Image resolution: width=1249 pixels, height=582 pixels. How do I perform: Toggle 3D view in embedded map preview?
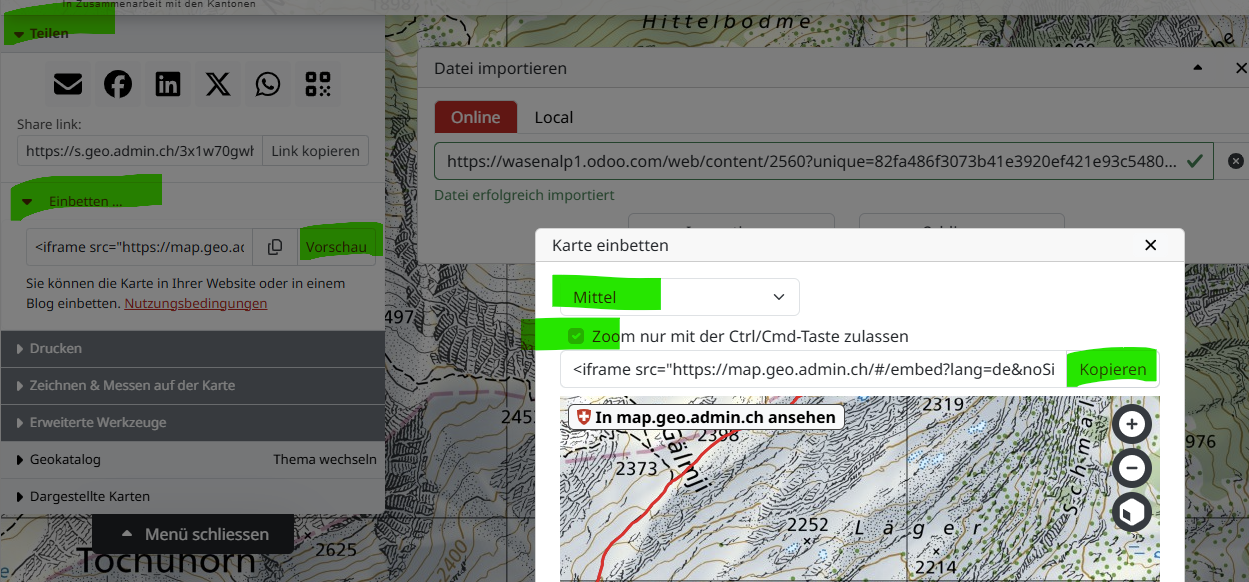pos(1132,512)
